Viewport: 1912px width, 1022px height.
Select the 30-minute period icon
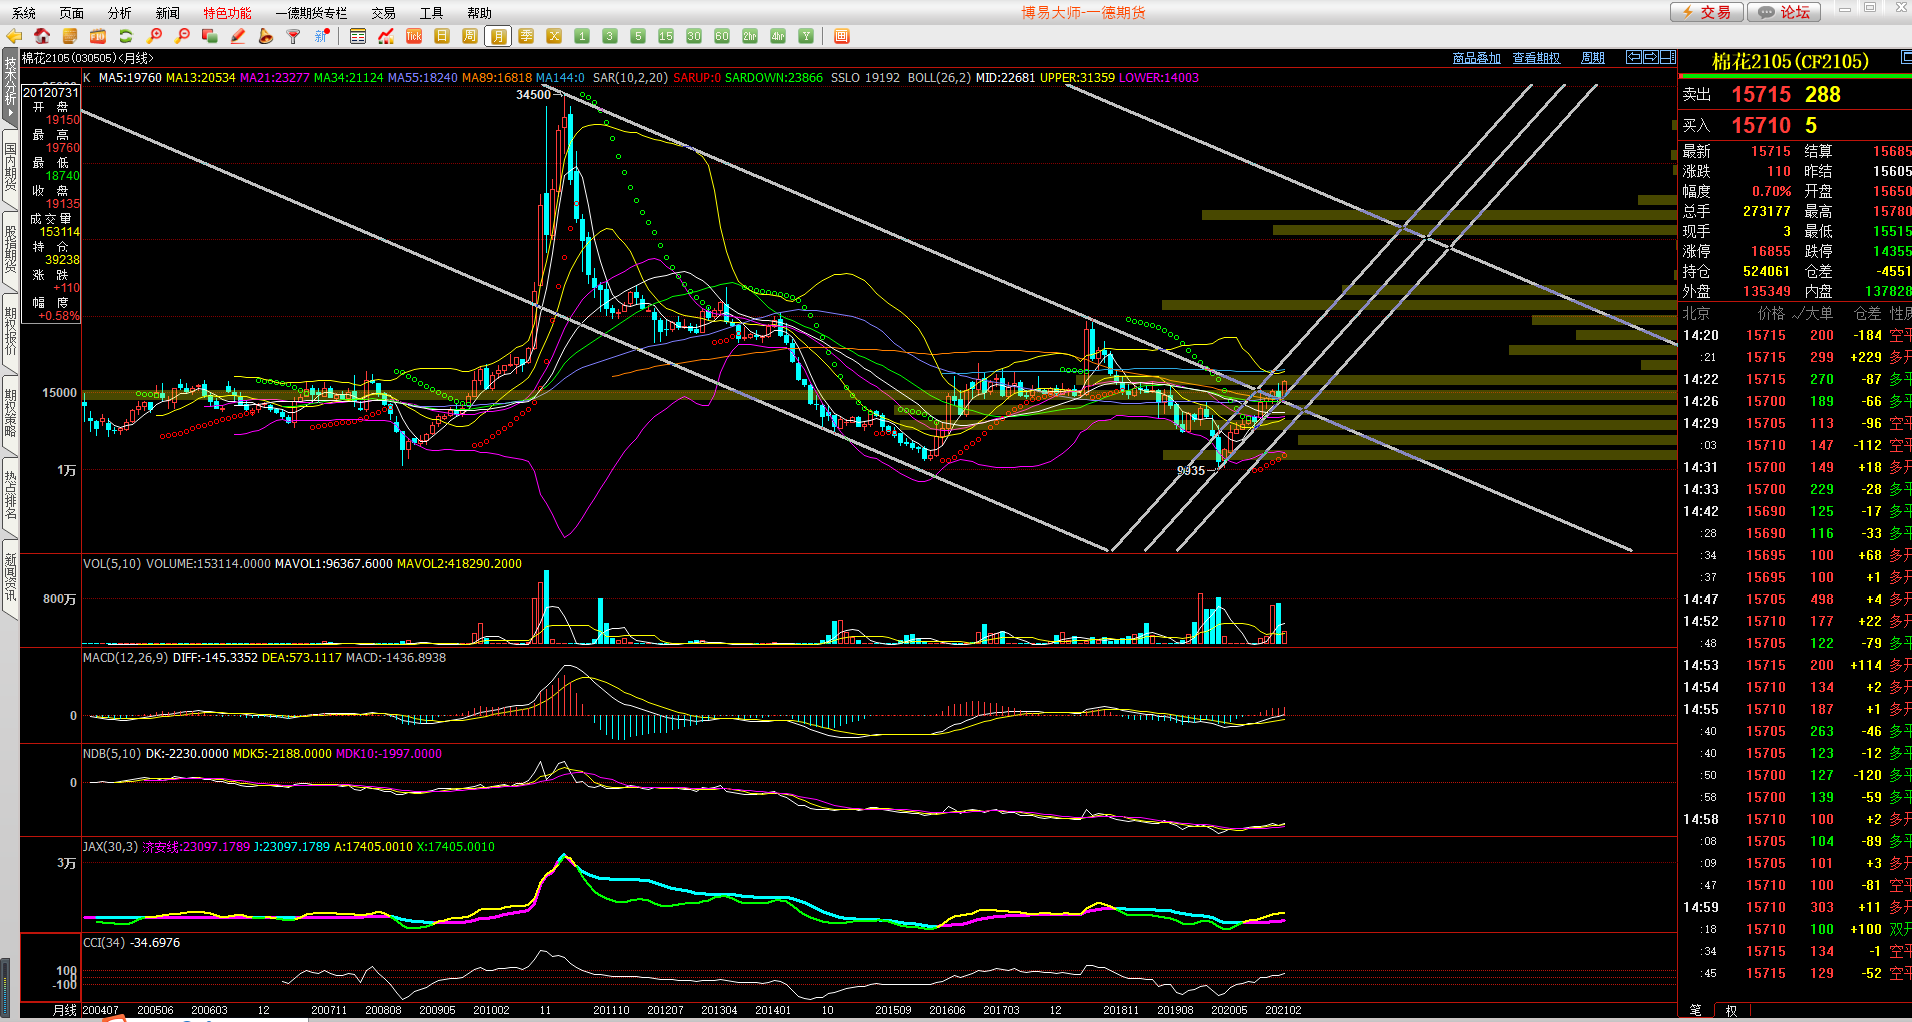694,36
